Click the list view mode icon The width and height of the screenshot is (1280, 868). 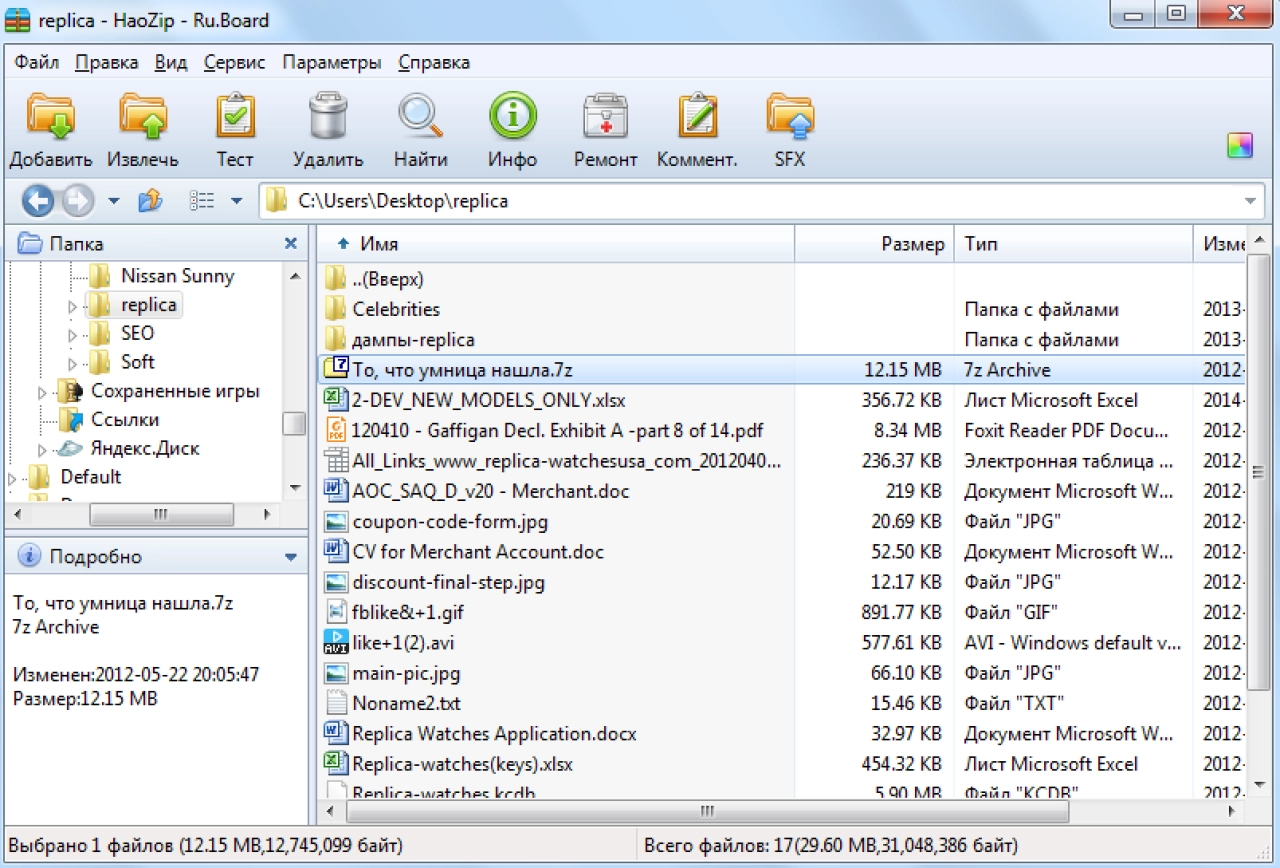(x=202, y=201)
